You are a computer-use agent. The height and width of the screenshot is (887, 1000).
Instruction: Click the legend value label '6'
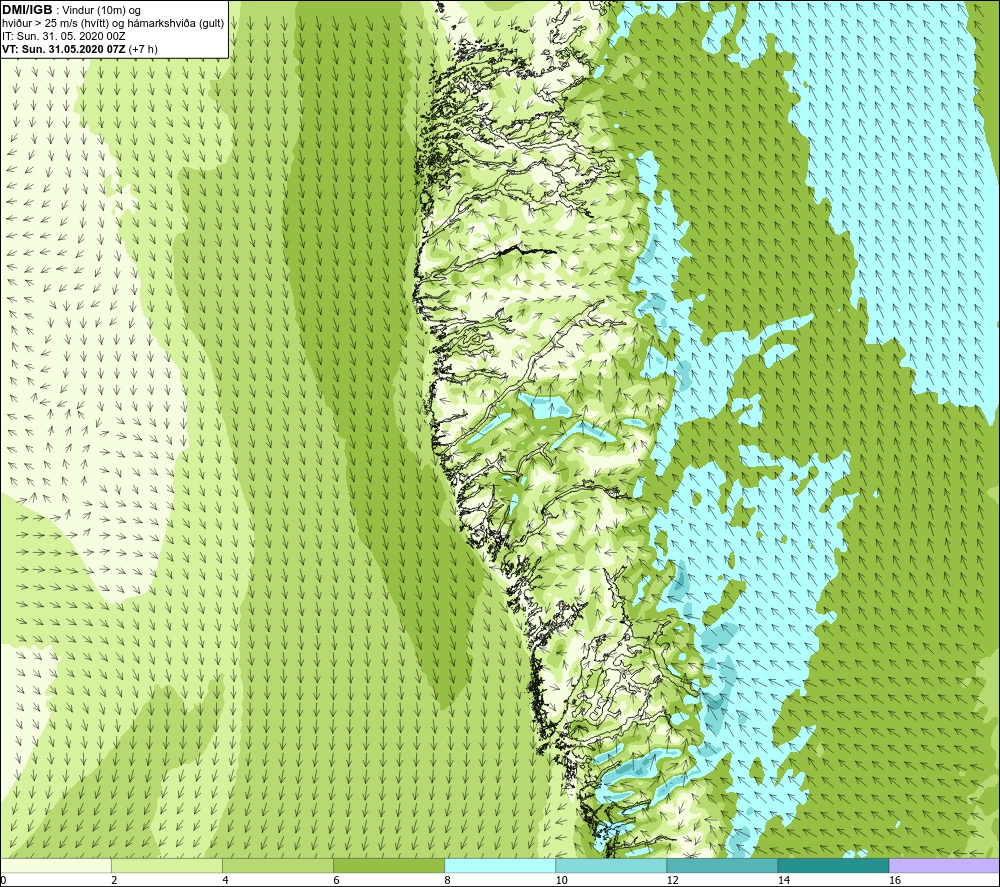(336, 880)
